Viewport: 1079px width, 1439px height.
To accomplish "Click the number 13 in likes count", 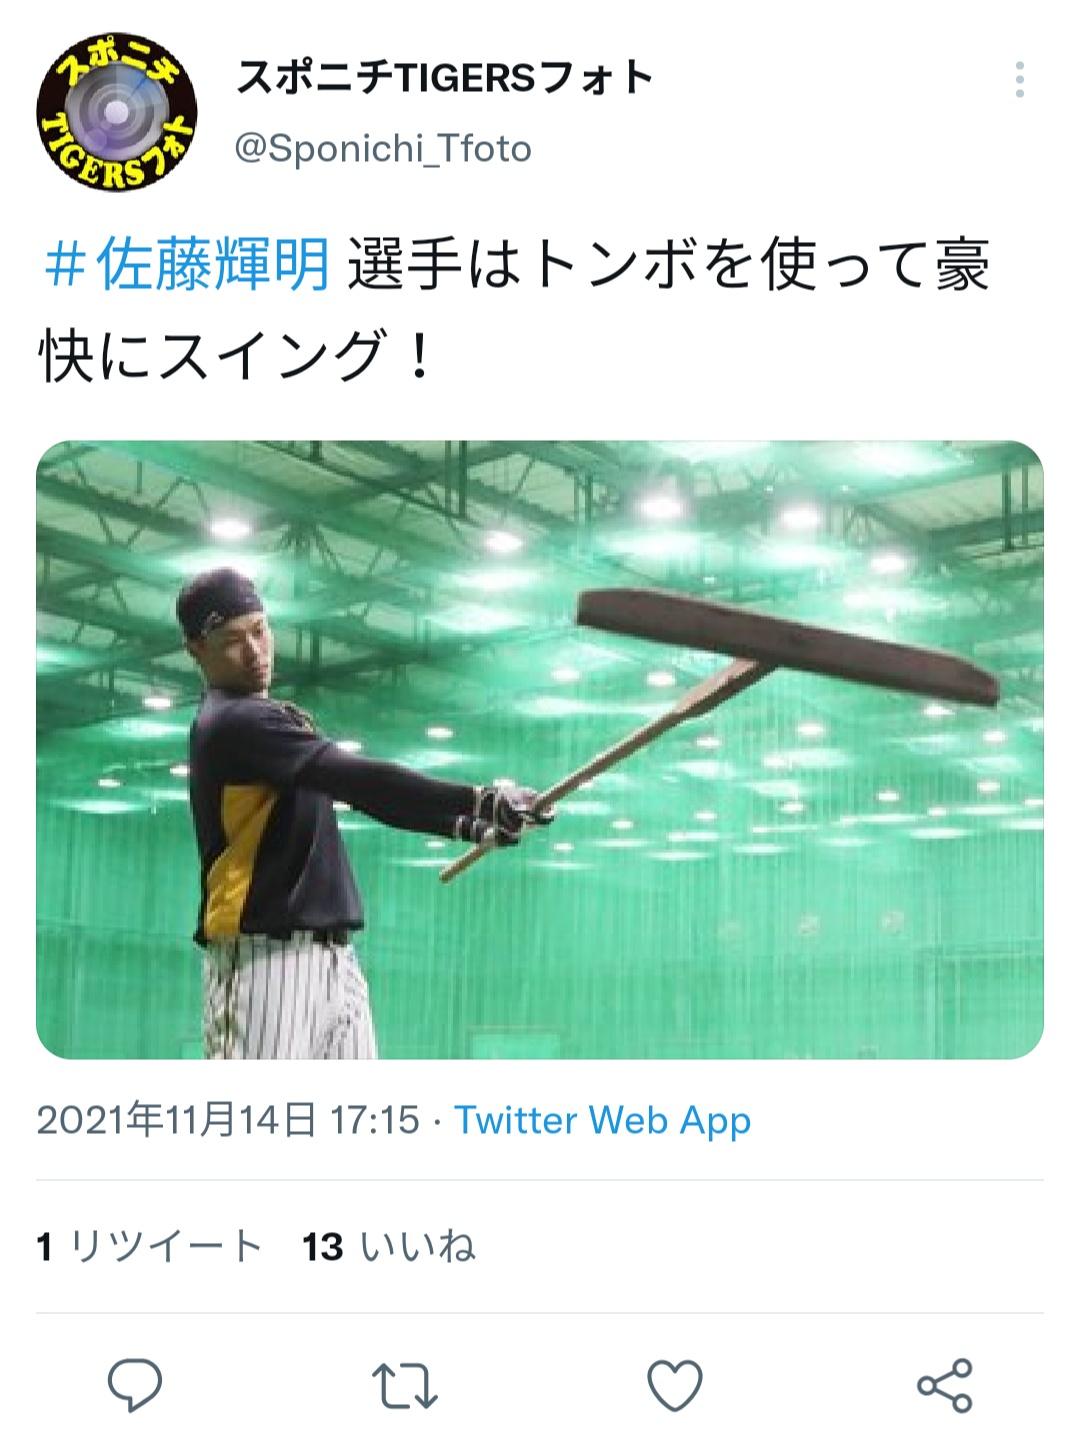I will click(x=323, y=1248).
